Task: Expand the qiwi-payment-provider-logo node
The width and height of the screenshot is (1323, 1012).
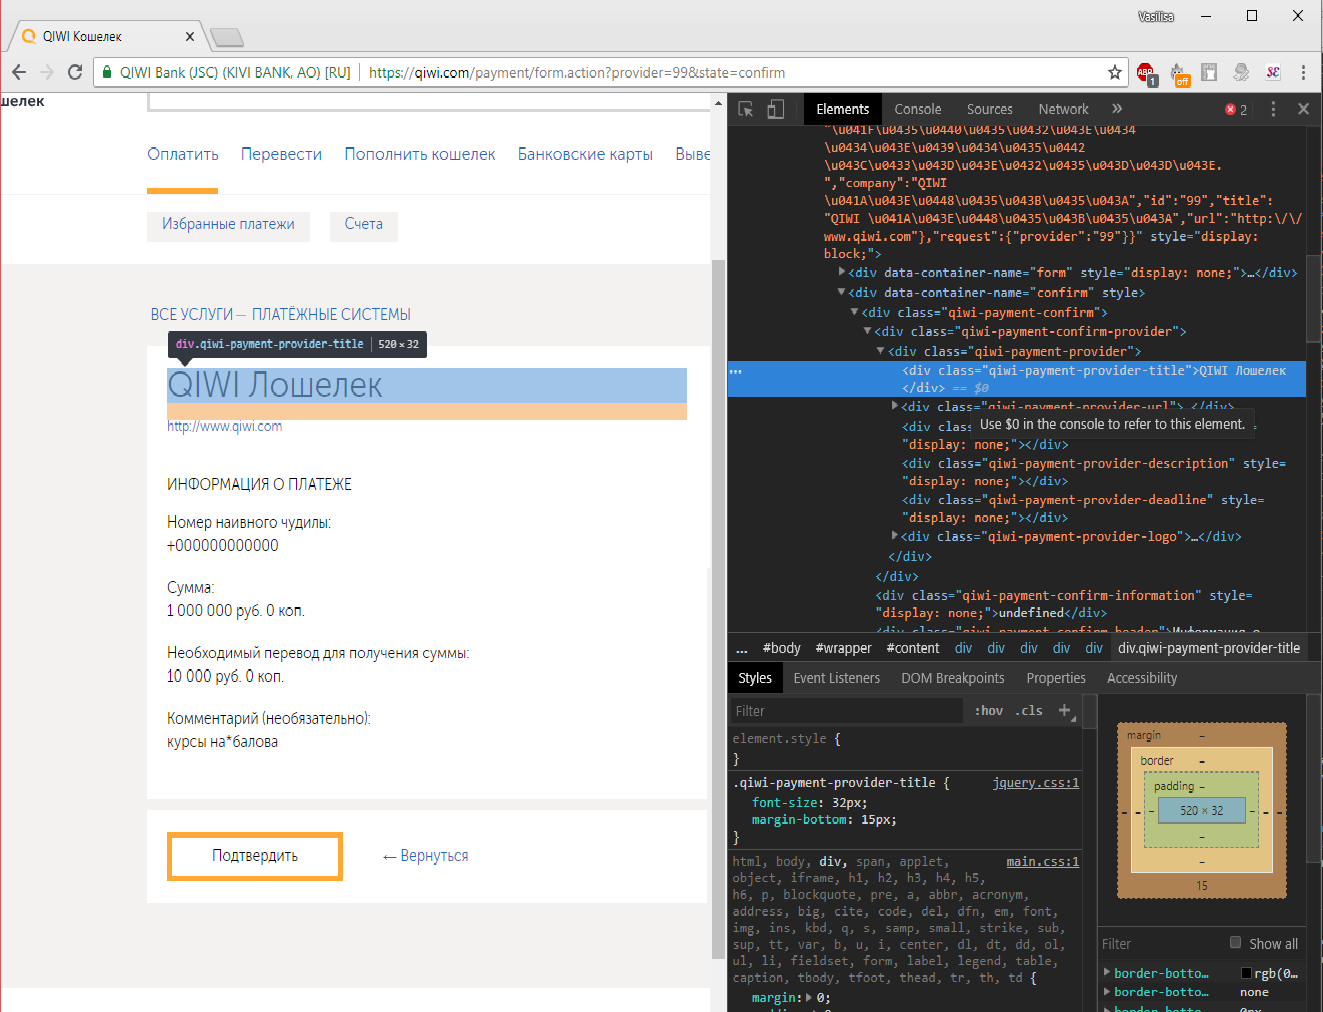Action: point(895,536)
